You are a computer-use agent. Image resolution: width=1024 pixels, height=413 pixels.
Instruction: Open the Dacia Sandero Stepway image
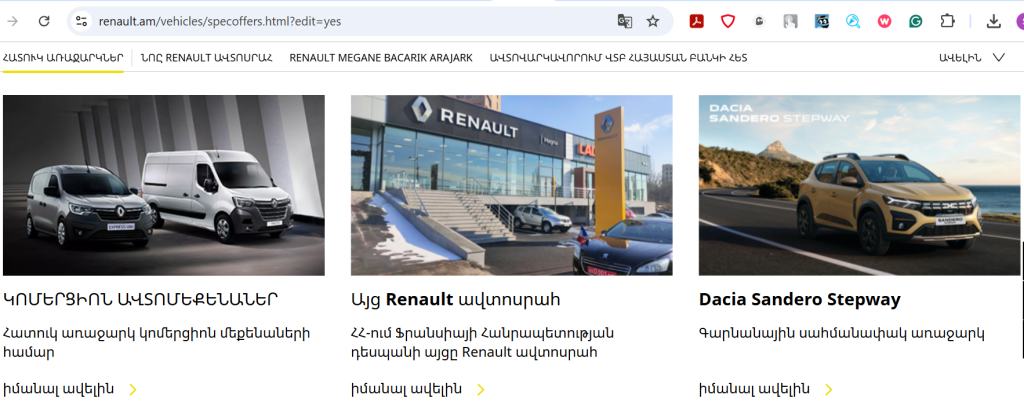coord(859,186)
